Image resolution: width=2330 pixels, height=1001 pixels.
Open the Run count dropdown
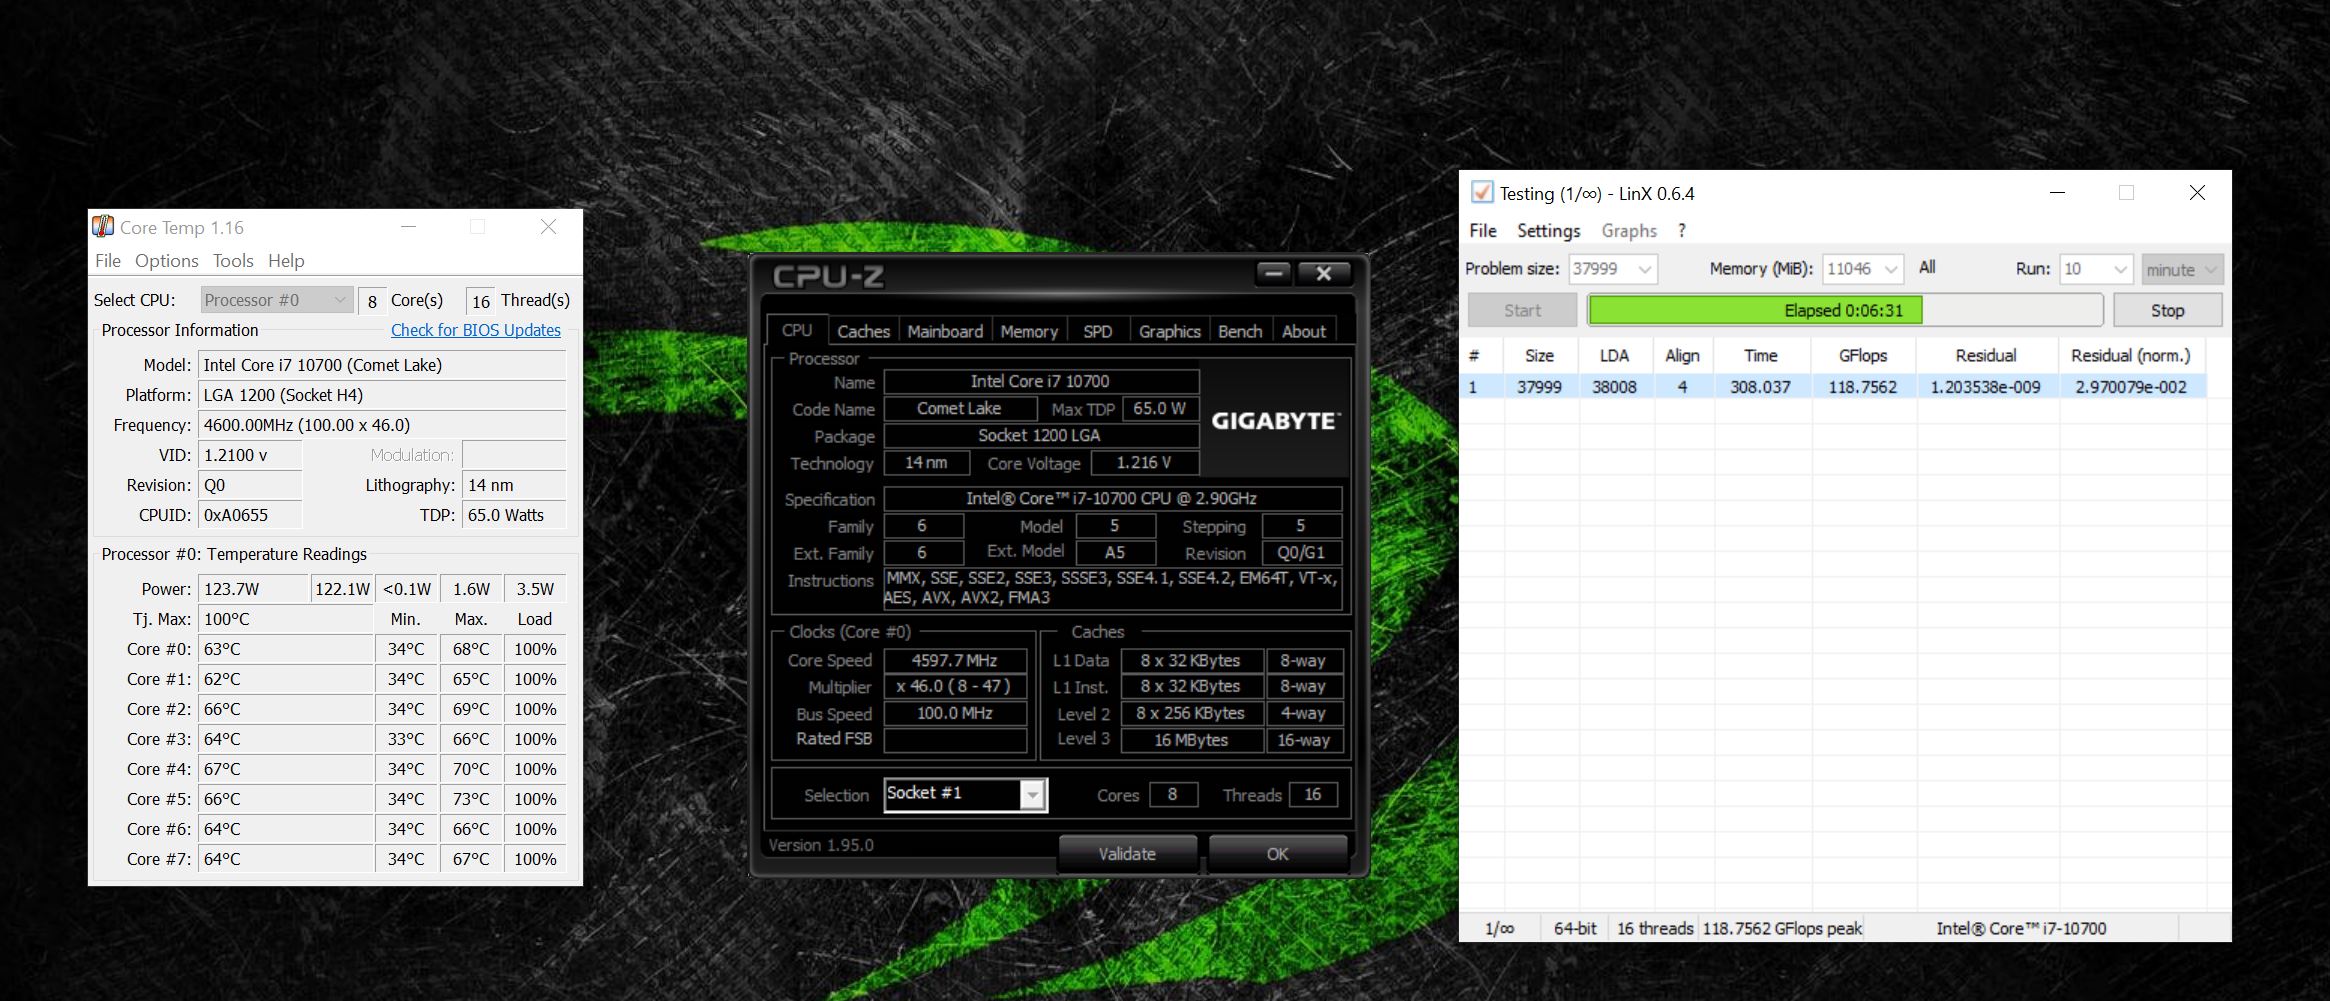[2120, 269]
